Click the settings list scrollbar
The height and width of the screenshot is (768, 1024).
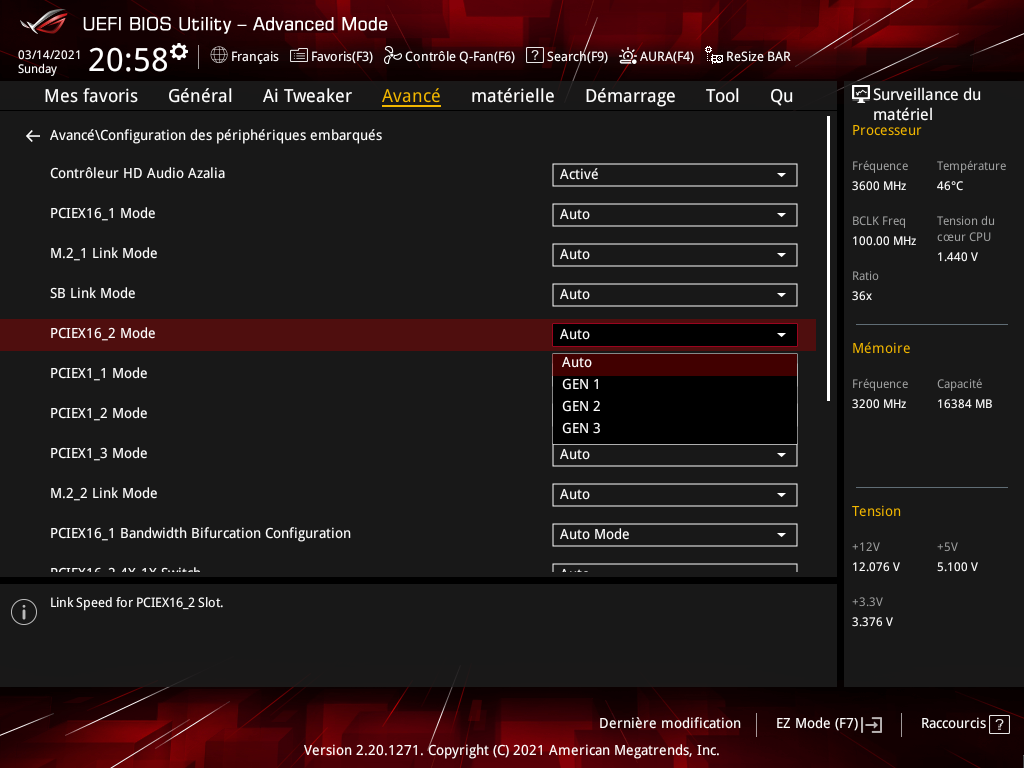[828, 259]
